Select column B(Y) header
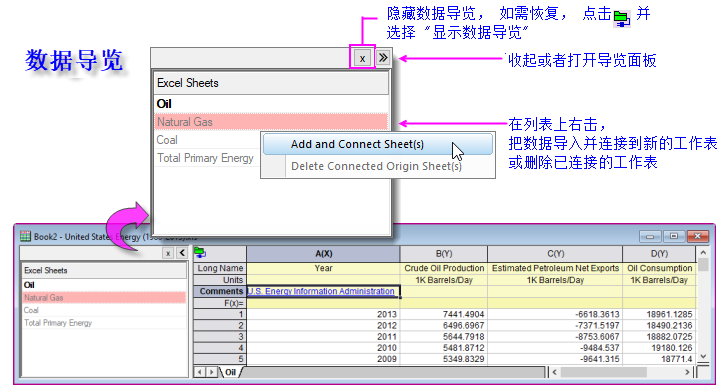 [444, 254]
